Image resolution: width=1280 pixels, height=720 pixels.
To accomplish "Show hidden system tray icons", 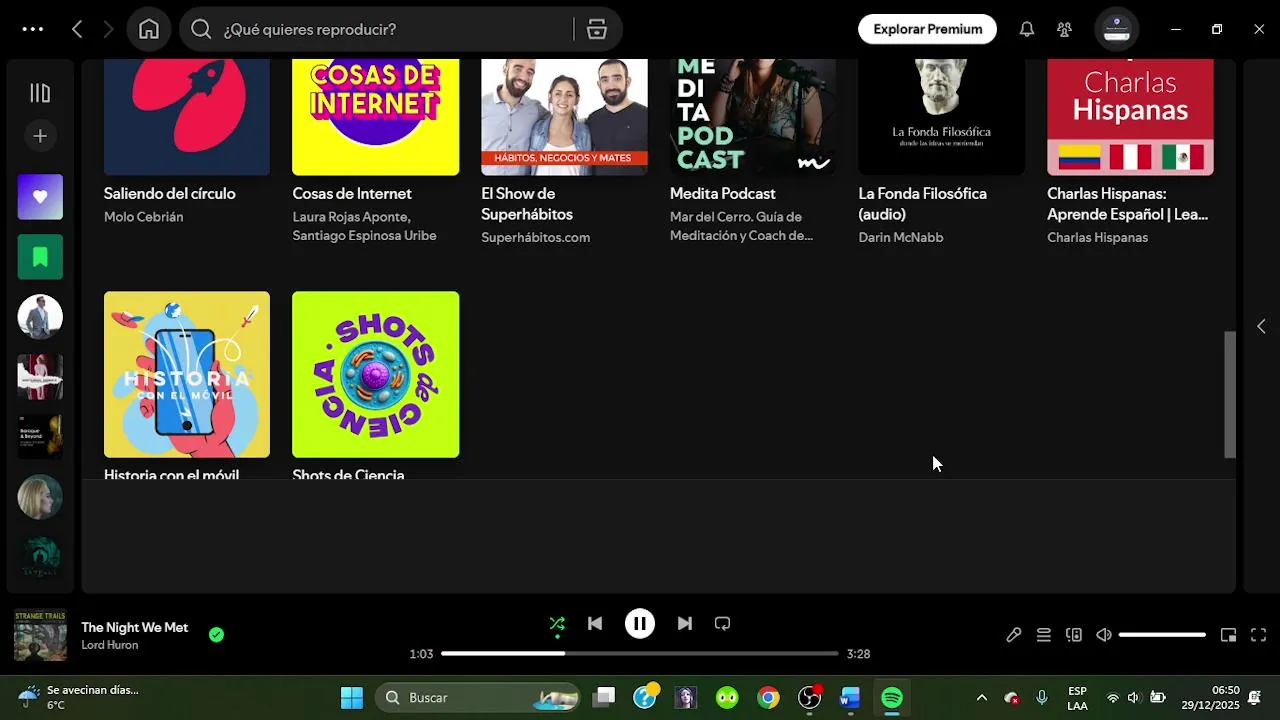I will 981,698.
